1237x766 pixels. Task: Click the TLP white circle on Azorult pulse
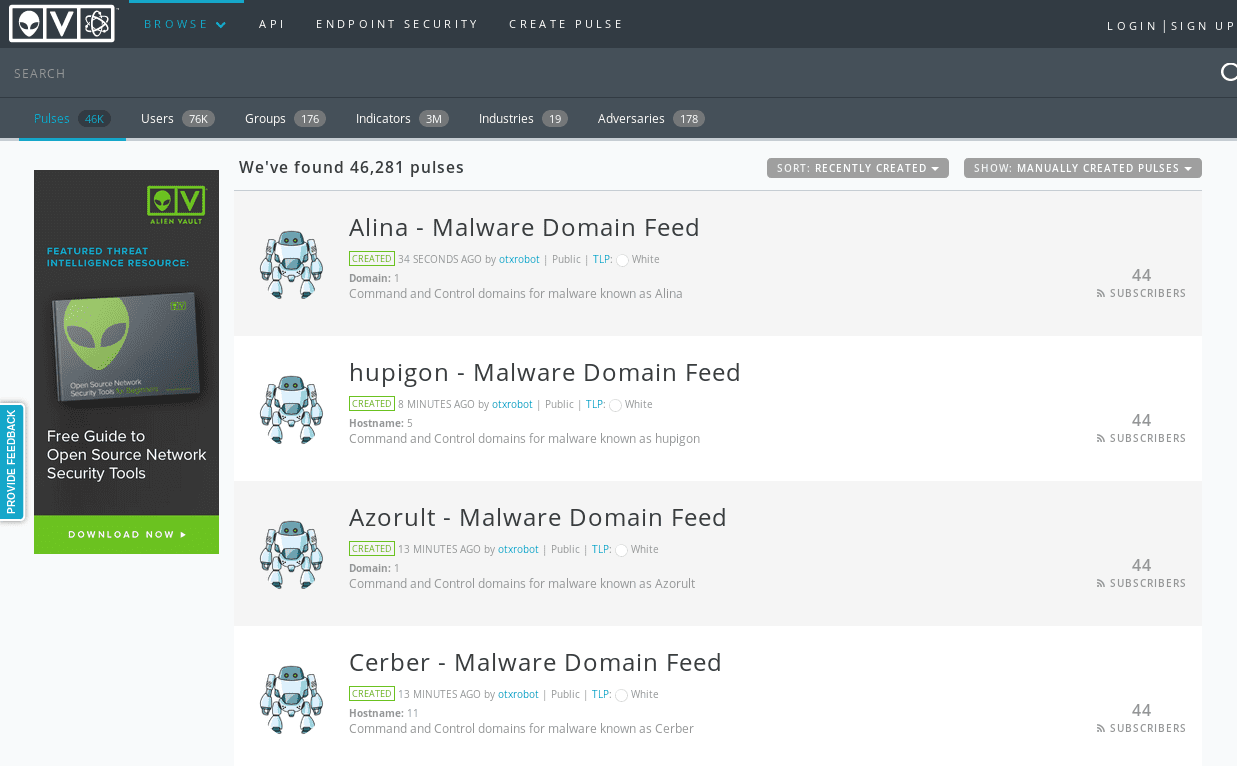coord(621,550)
